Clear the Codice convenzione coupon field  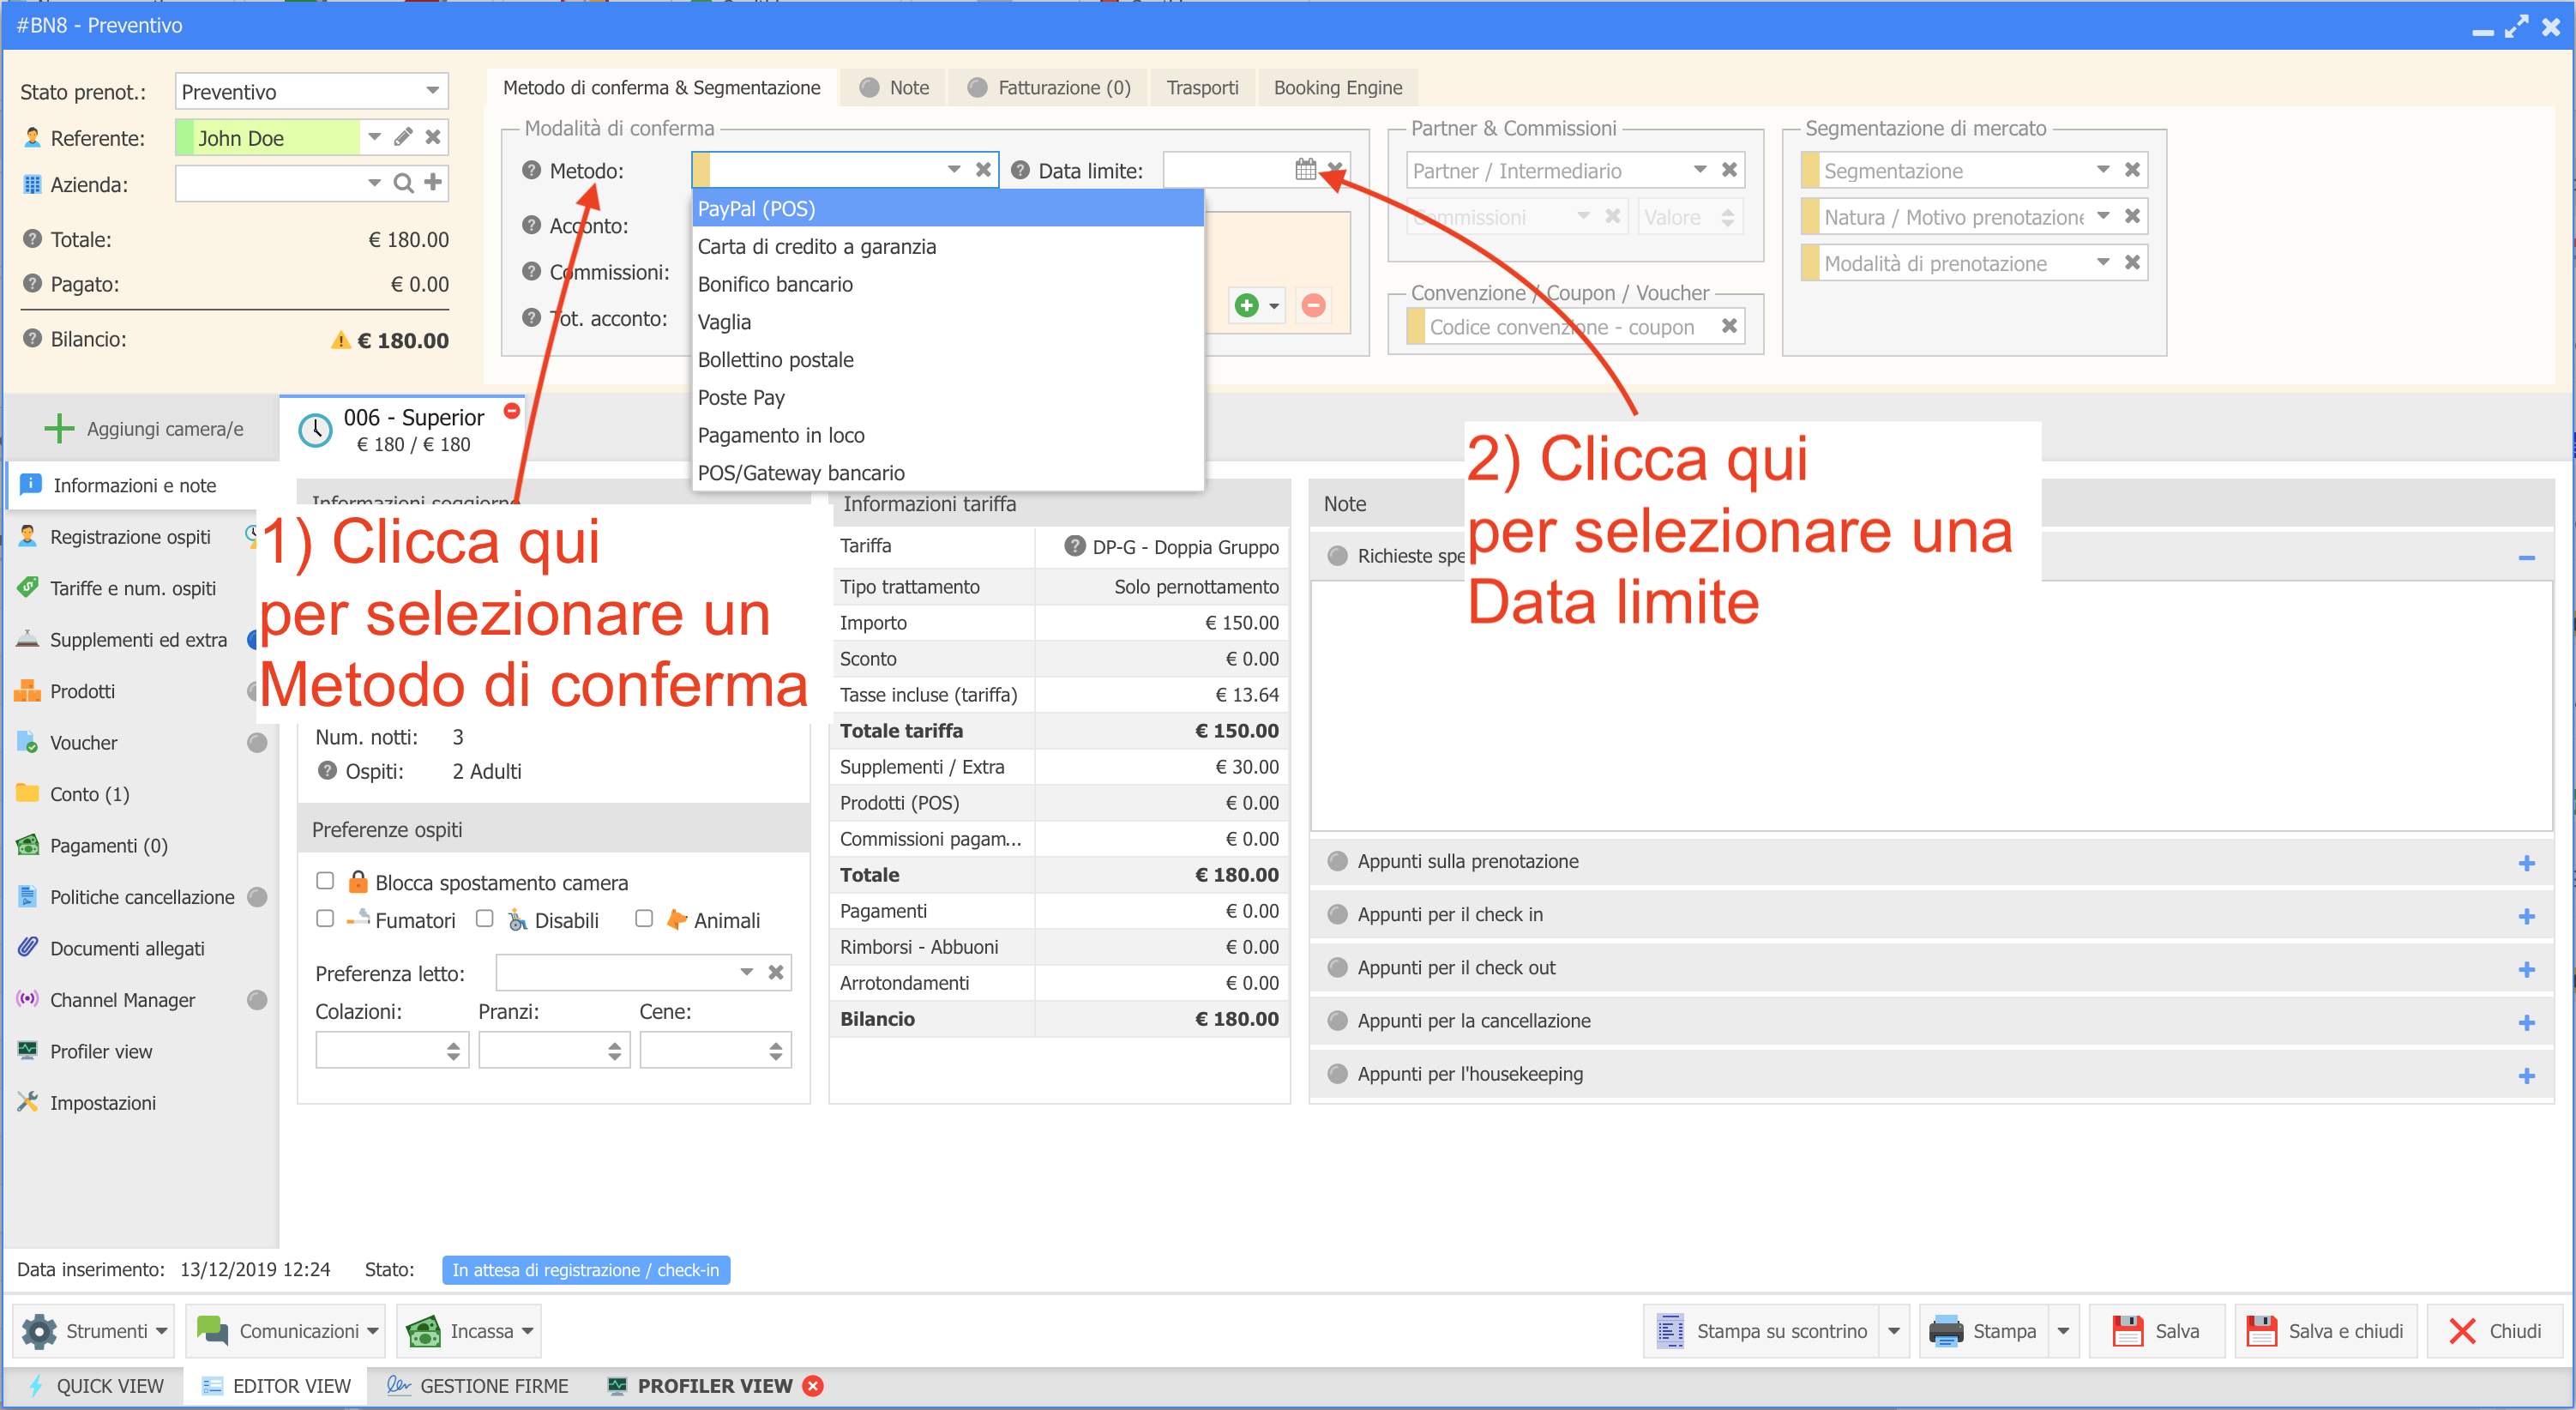[x=1729, y=326]
